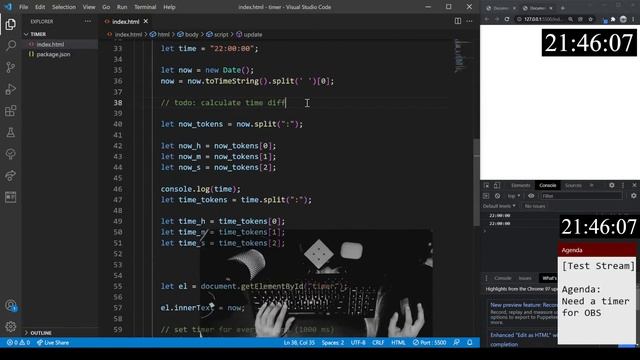Close the DevTools panel
Image resolution: width=640 pixels, height=360 pixels.
click(x=634, y=185)
